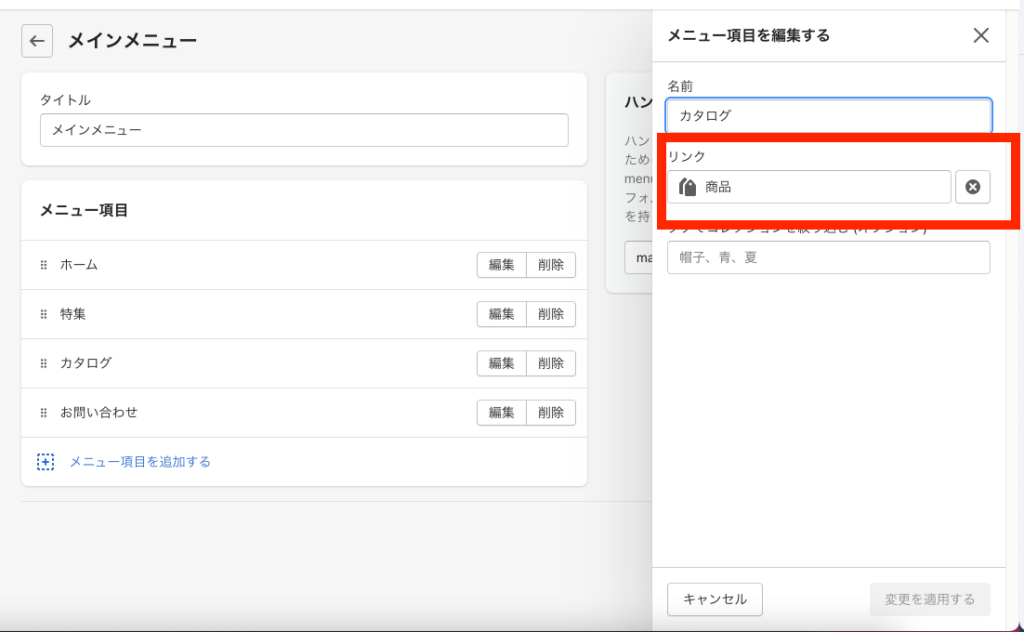Screen dimensions: 1024x632
Task: Click the product tag icon in リンク field
Action: (687, 187)
